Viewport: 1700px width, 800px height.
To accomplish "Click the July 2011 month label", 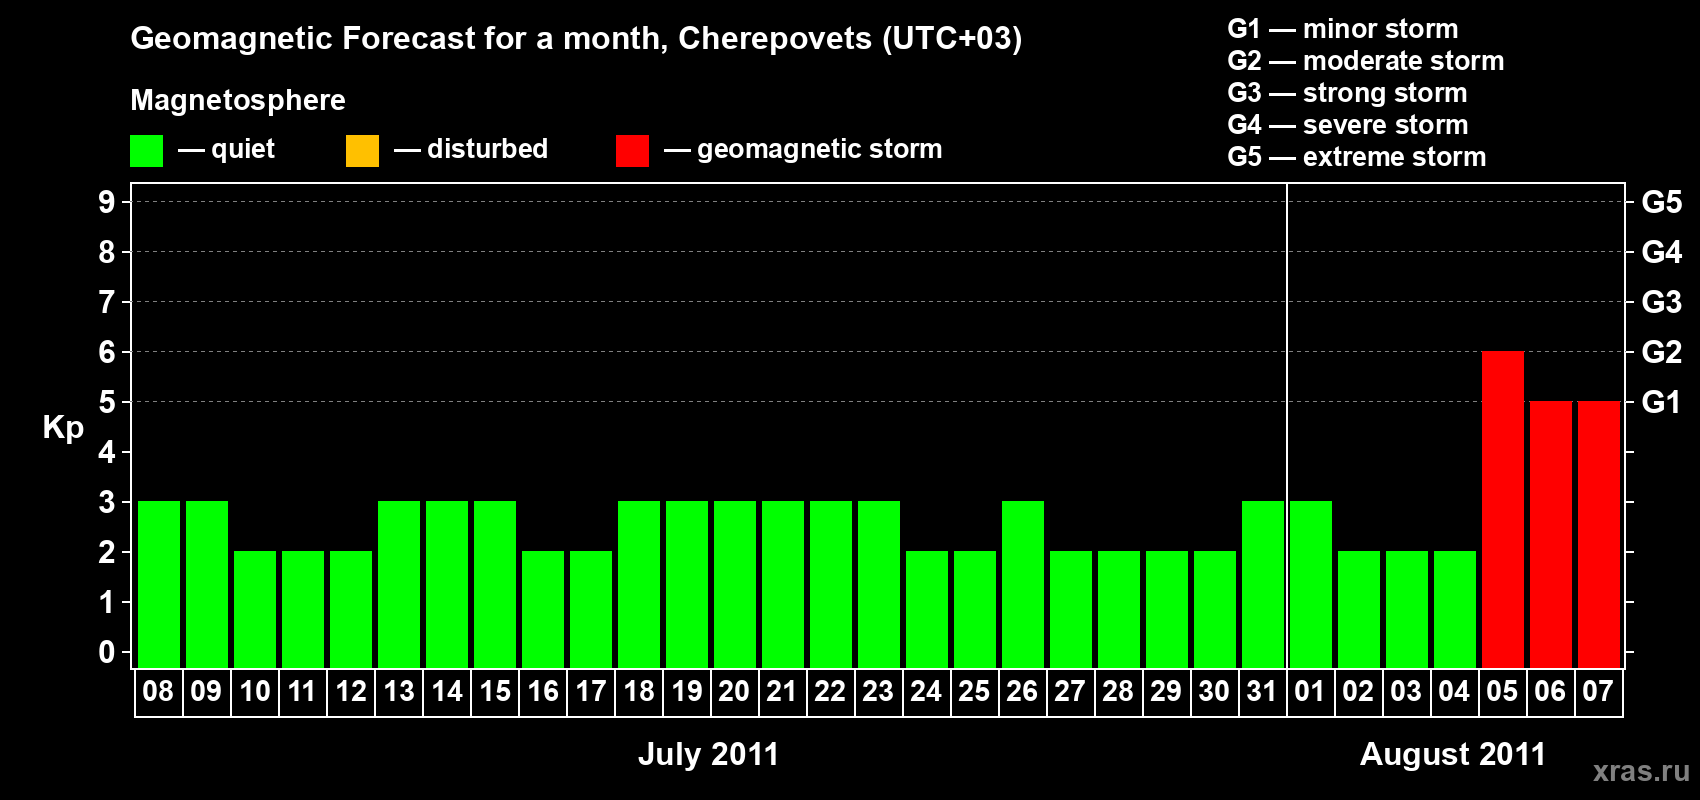I will click(x=708, y=754).
